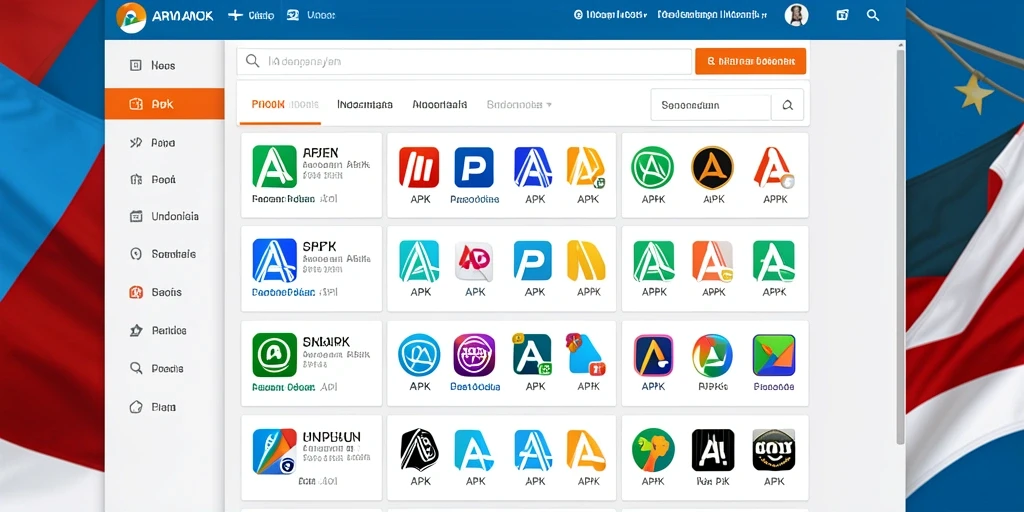Viewport: 1024px width, 512px height.
Task: Open the black AI app icon
Action: (712, 450)
